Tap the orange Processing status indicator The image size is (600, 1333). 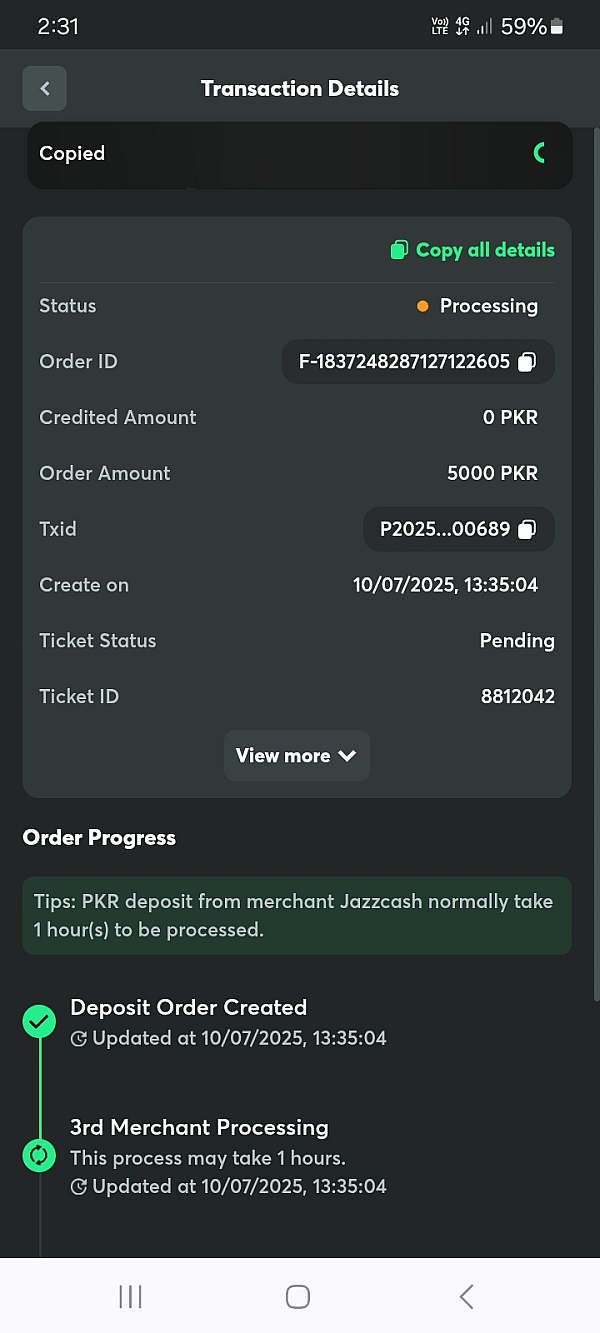(423, 306)
